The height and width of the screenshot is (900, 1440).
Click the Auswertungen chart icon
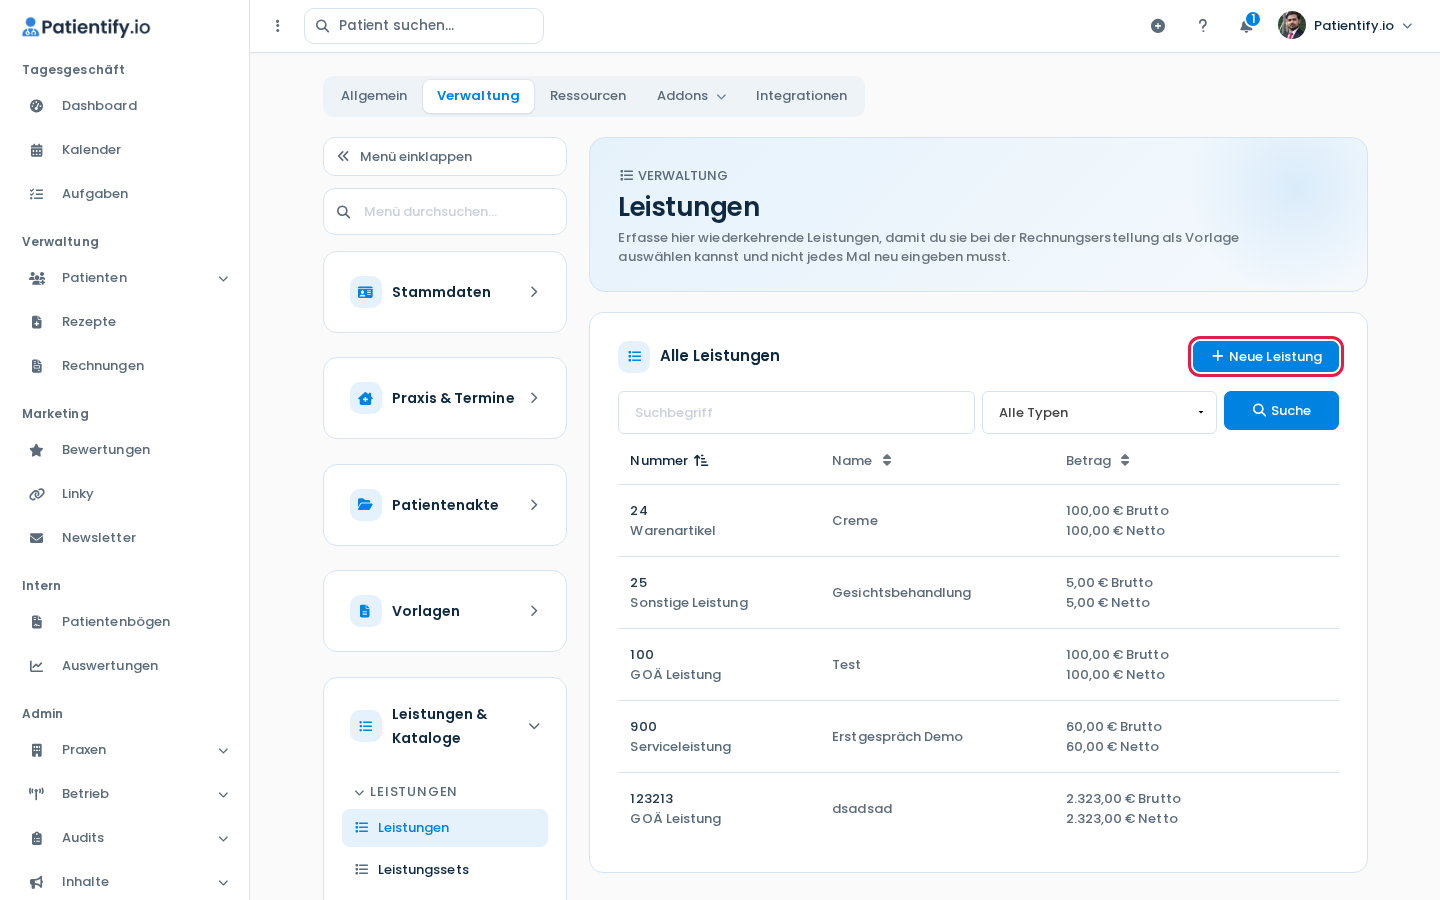click(37, 666)
